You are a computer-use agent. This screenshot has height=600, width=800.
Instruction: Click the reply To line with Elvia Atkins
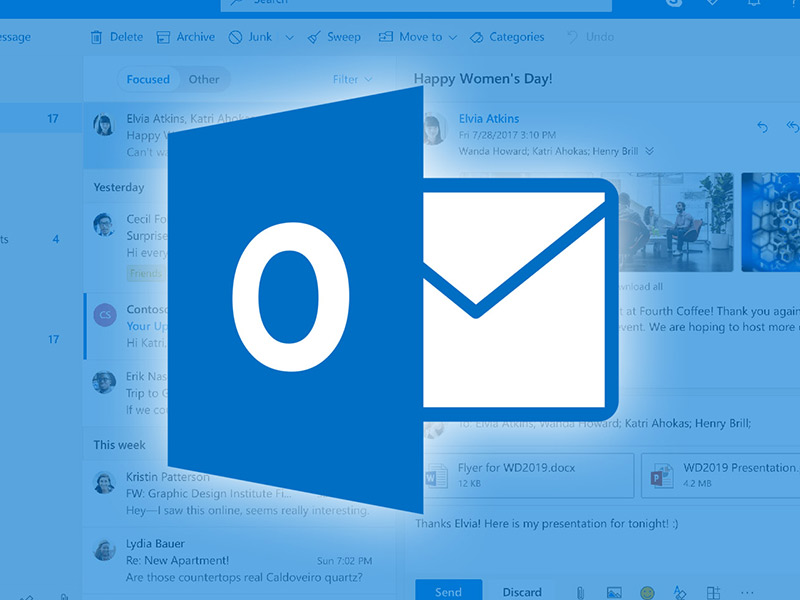click(x=605, y=423)
